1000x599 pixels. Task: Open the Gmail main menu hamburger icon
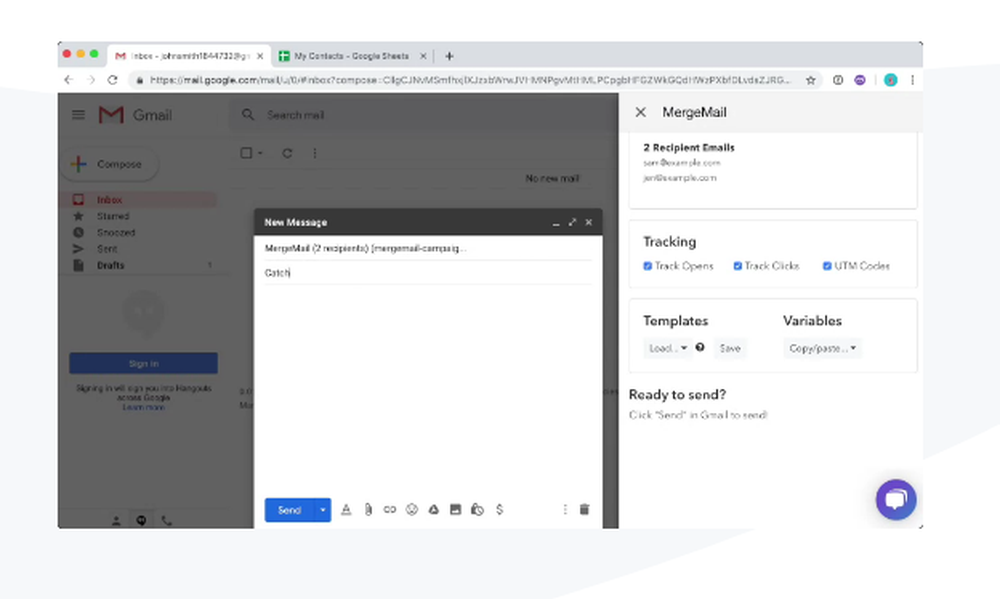click(78, 115)
